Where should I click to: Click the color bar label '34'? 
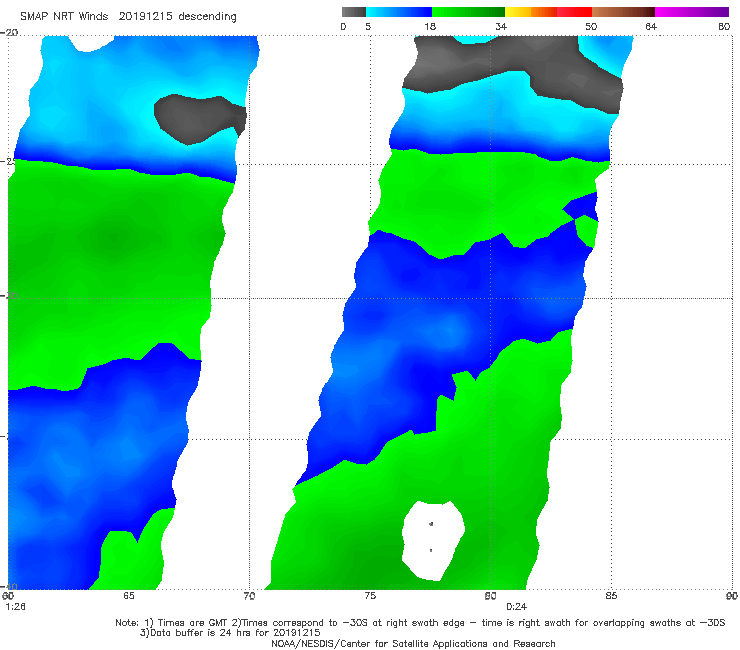pos(501,26)
